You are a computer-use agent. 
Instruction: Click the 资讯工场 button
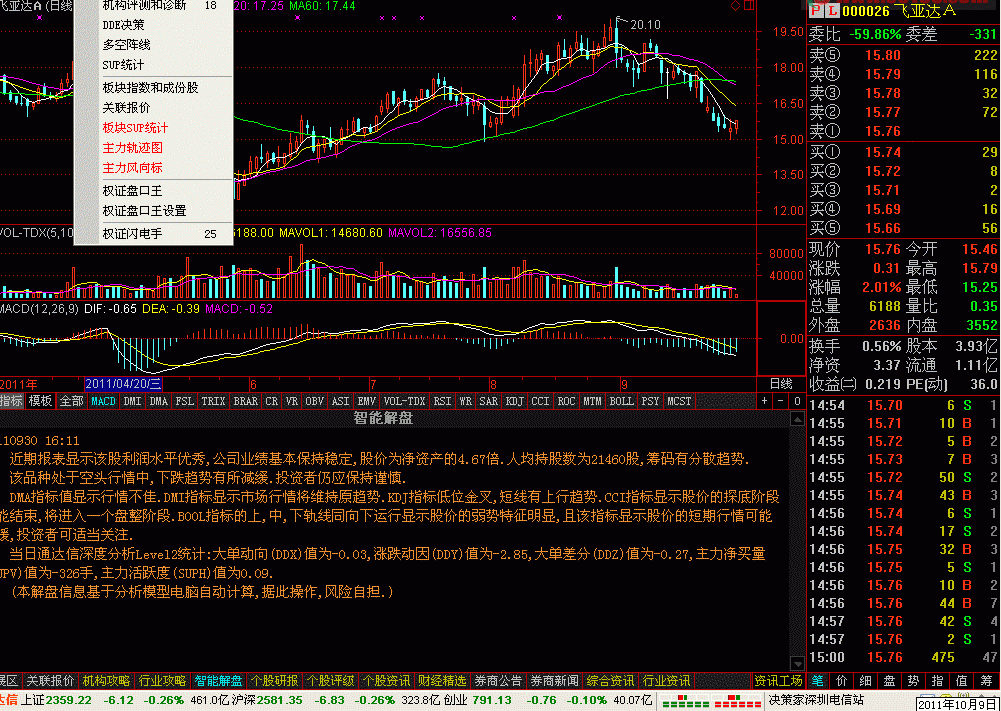[x=778, y=681]
